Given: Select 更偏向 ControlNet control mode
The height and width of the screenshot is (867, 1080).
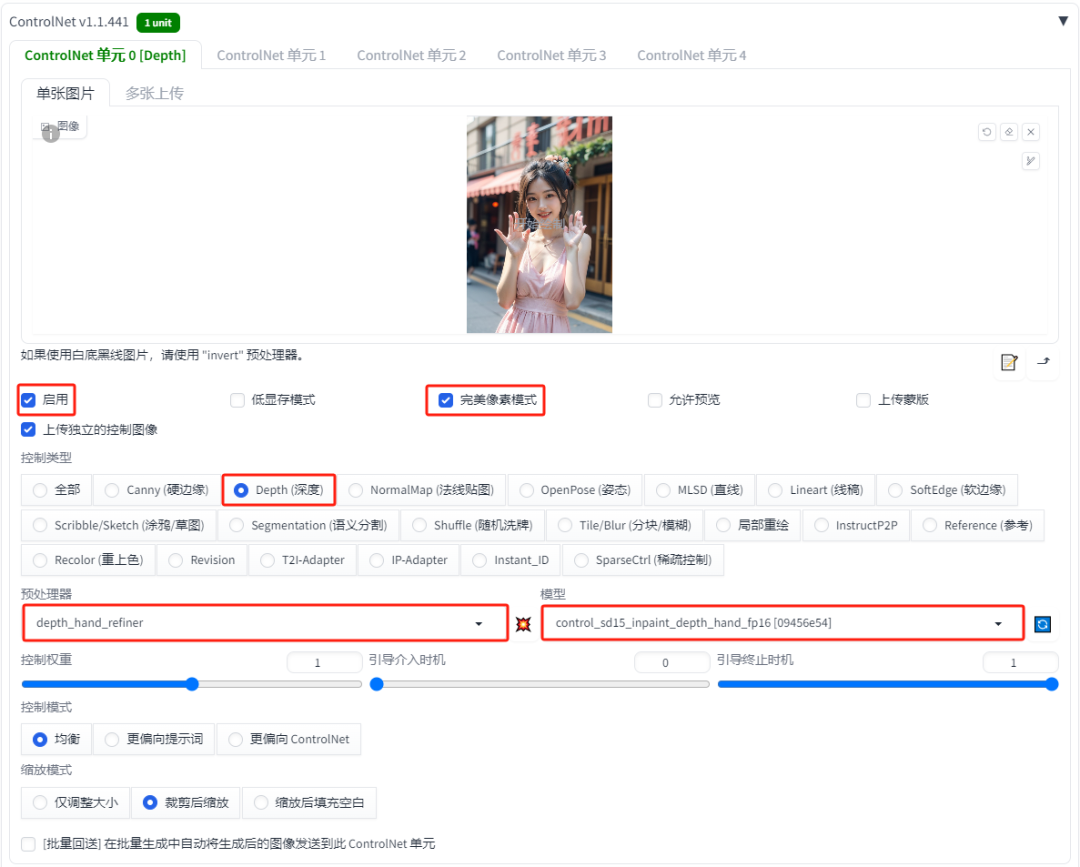Looking at the screenshot, I should pos(289,740).
